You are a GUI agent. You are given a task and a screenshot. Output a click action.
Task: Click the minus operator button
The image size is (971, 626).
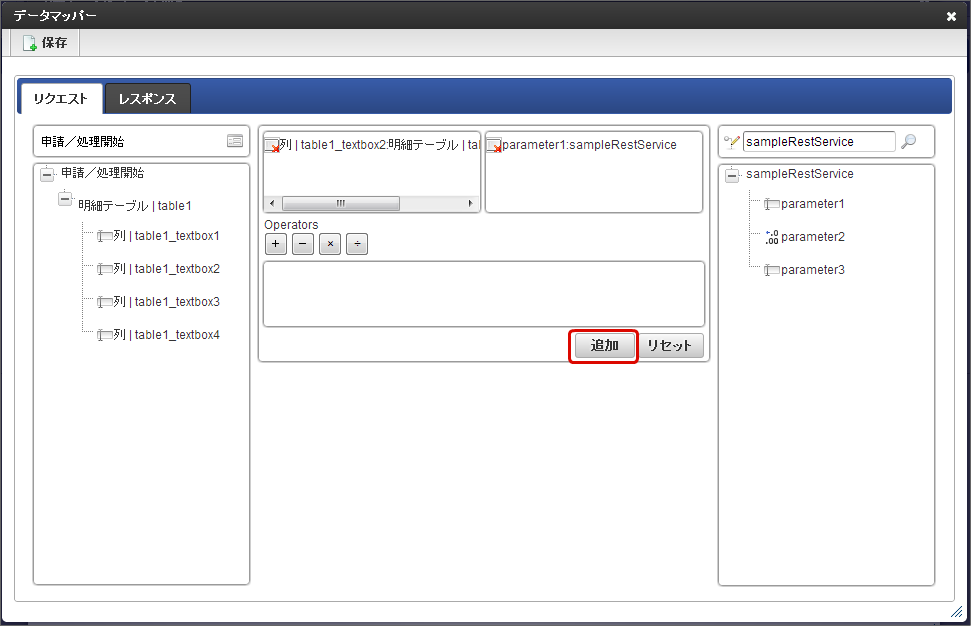click(303, 244)
